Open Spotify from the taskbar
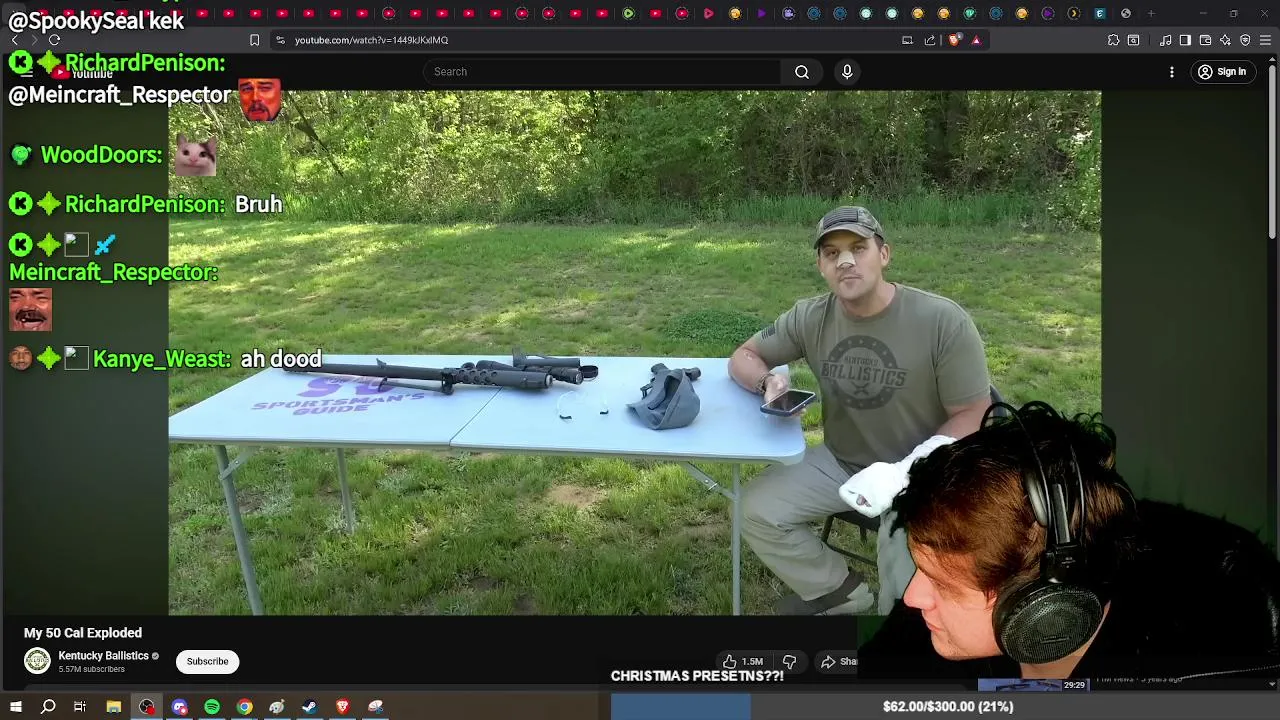The width and height of the screenshot is (1280, 720). click(212, 707)
